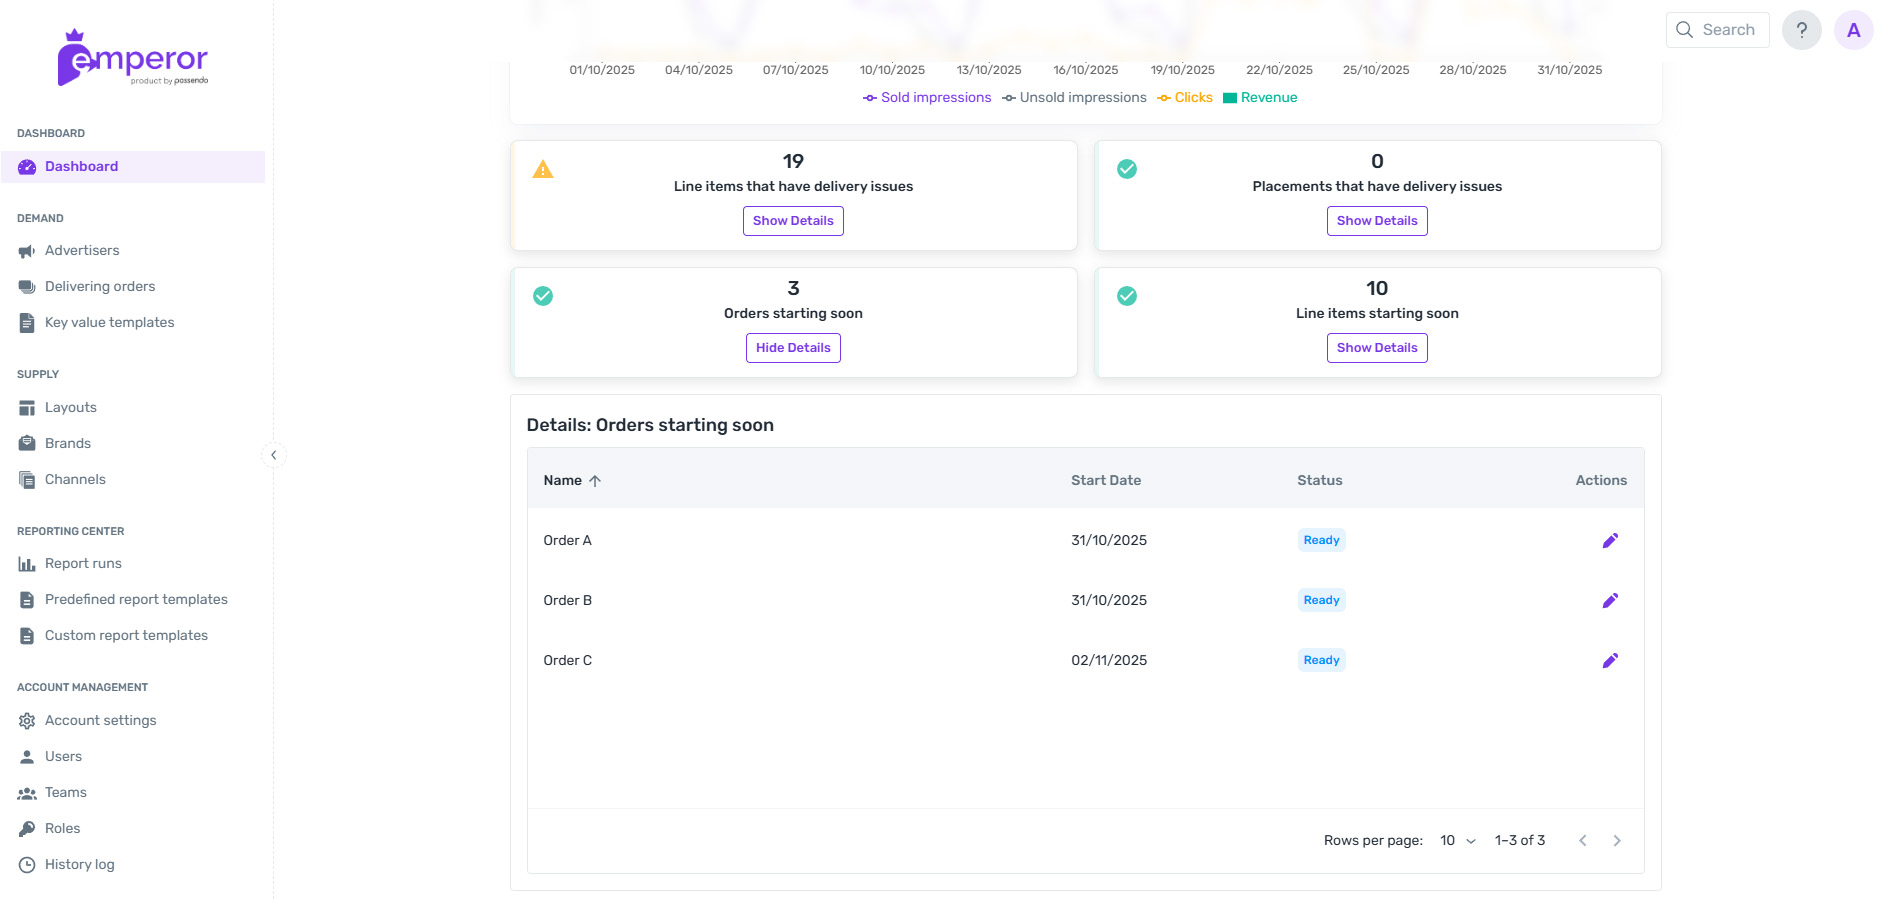The image size is (1898, 899).
Task: Toggle Sold impressions legend series
Action: [x=927, y=98]
